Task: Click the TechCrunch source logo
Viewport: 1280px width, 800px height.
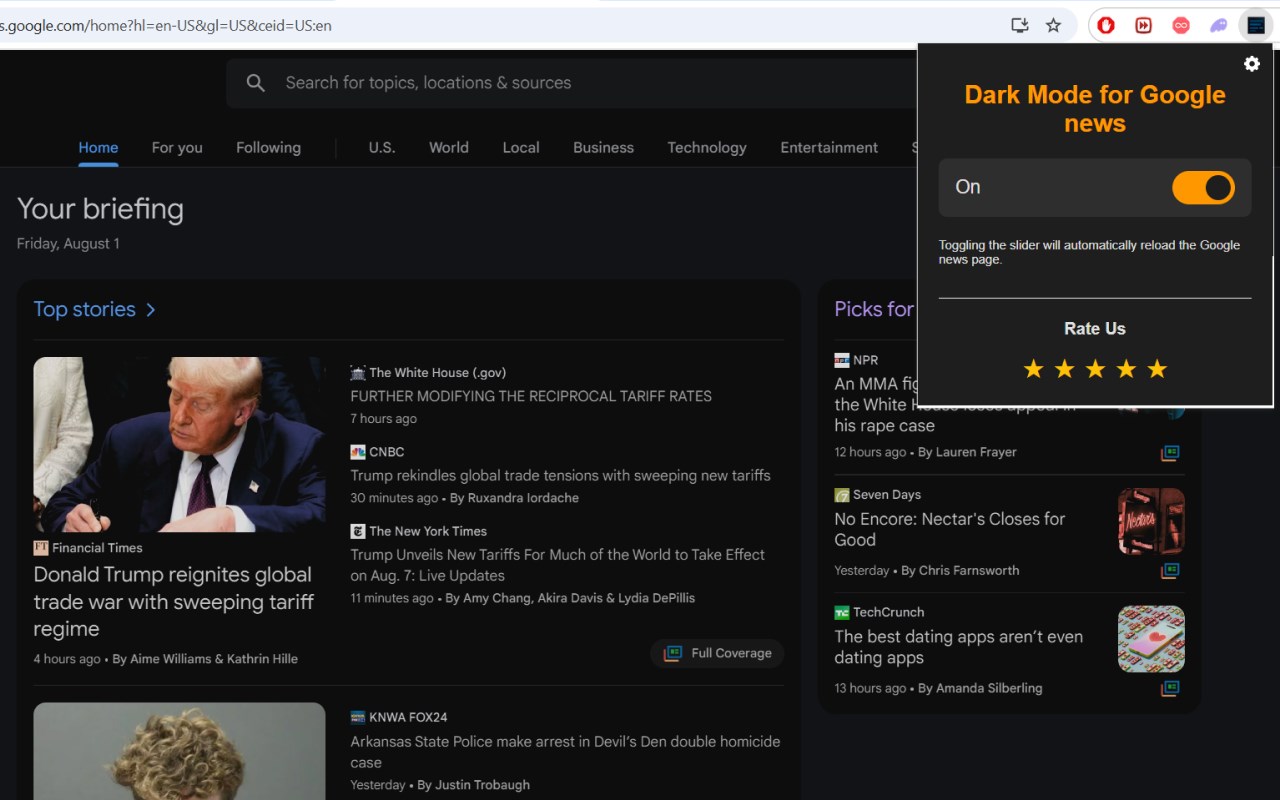Action: point(842,613)
